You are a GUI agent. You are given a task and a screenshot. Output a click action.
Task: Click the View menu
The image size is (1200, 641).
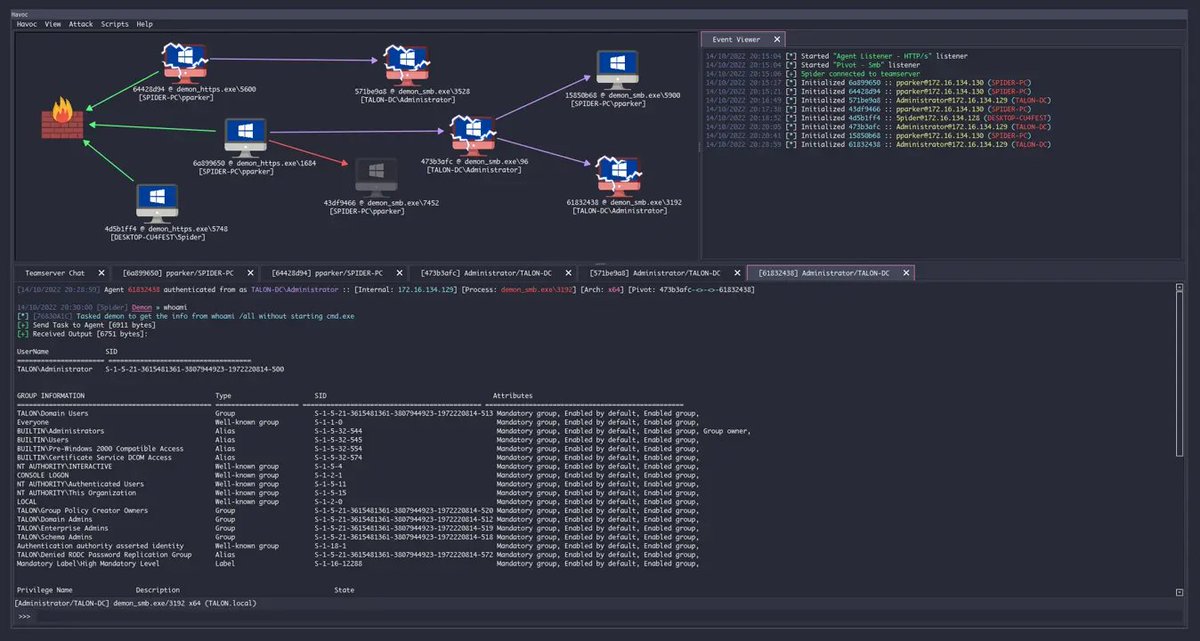coord(52,23)
